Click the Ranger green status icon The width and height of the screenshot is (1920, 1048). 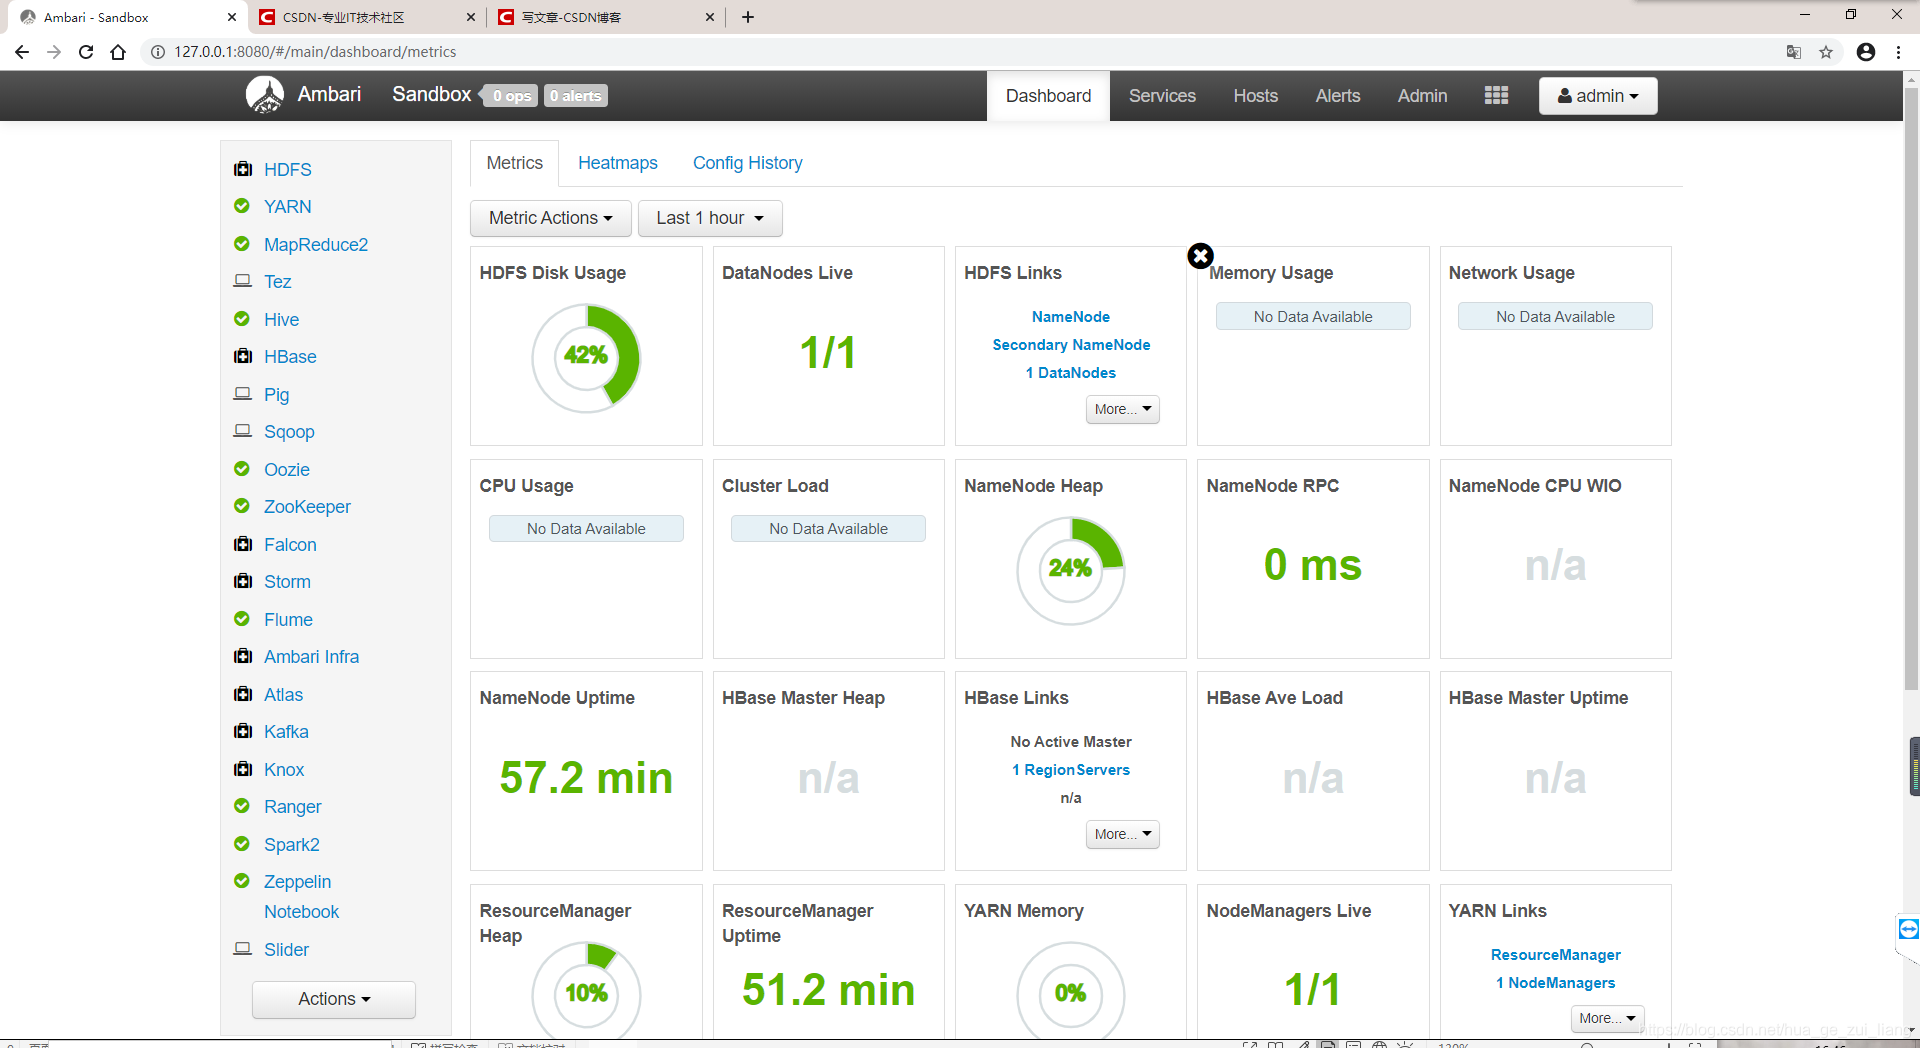(x=242, y=806)
